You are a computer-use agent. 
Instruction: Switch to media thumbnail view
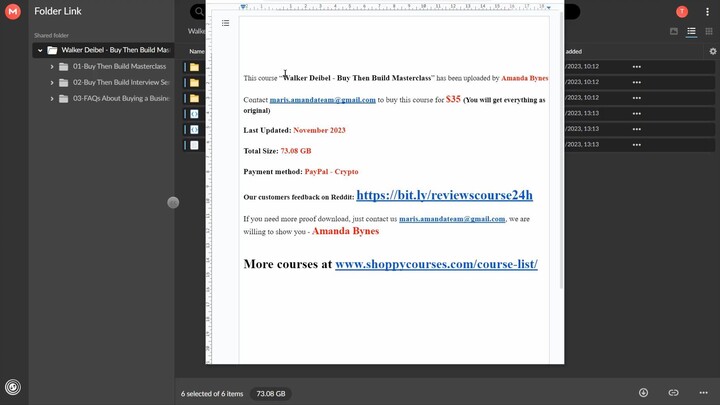point(674,32)
